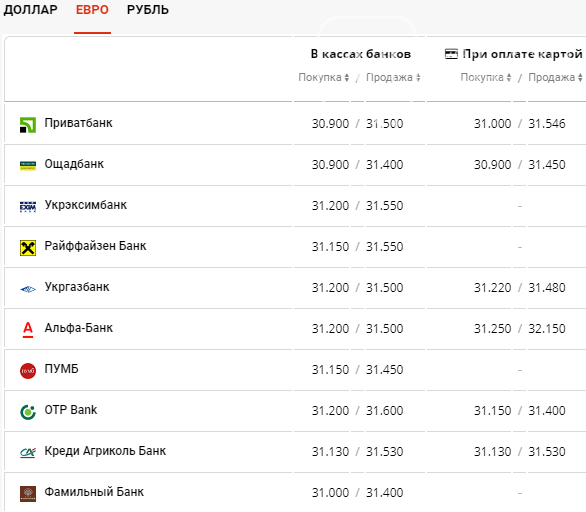Viewport: 586px width, 512px height.
Task: Sort by Покупка under В кассах банков
Action: click(324, 77)
